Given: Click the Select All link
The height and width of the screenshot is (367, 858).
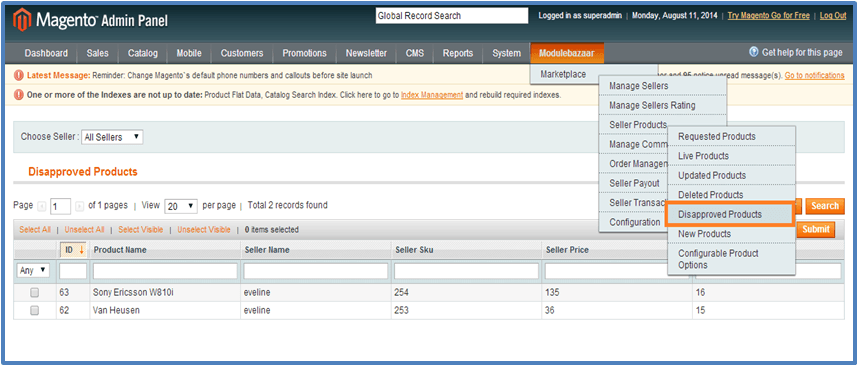Looking at the screenshot, I should [34, 230].
